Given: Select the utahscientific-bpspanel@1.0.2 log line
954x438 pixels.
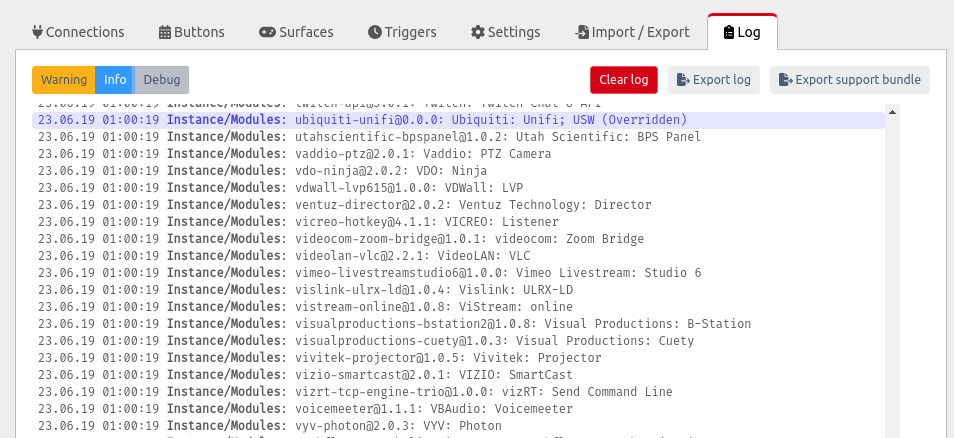Looking at the screenshot, I should [x=458, y=137].
